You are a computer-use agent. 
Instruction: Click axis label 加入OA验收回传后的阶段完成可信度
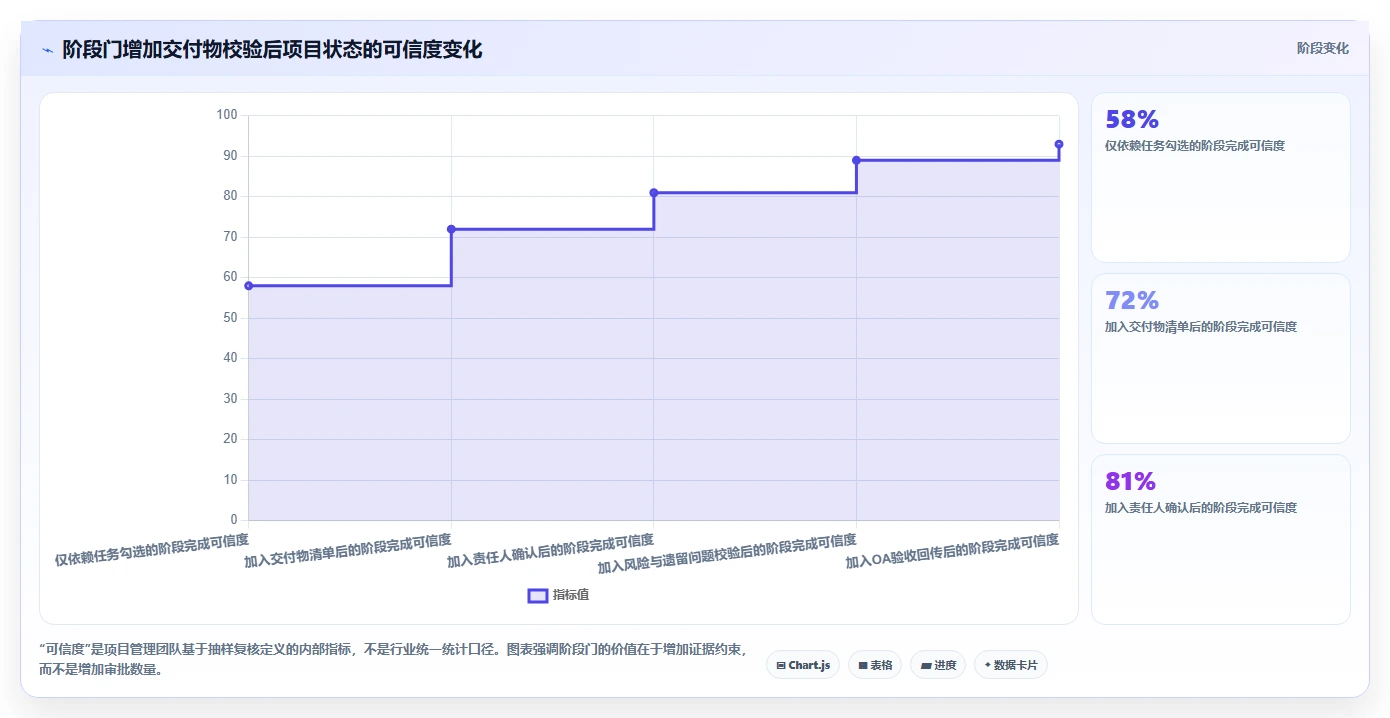952,551
